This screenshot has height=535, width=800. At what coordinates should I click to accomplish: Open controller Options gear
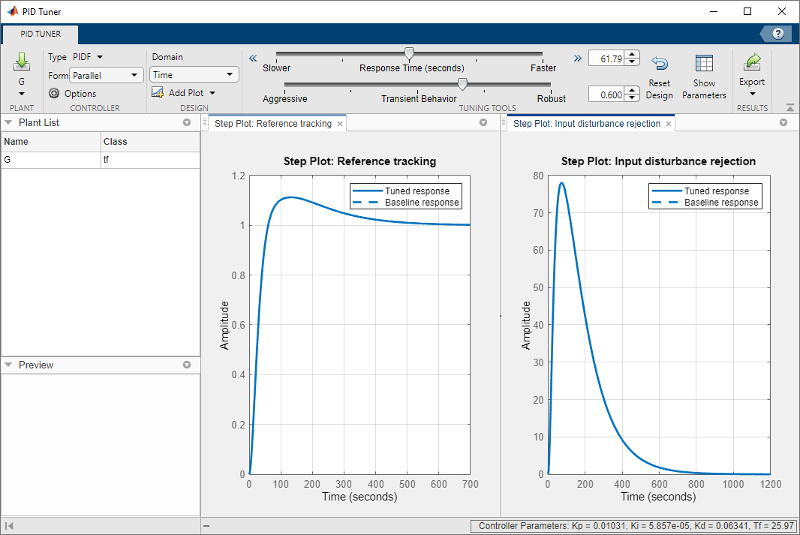pos(55,93)
